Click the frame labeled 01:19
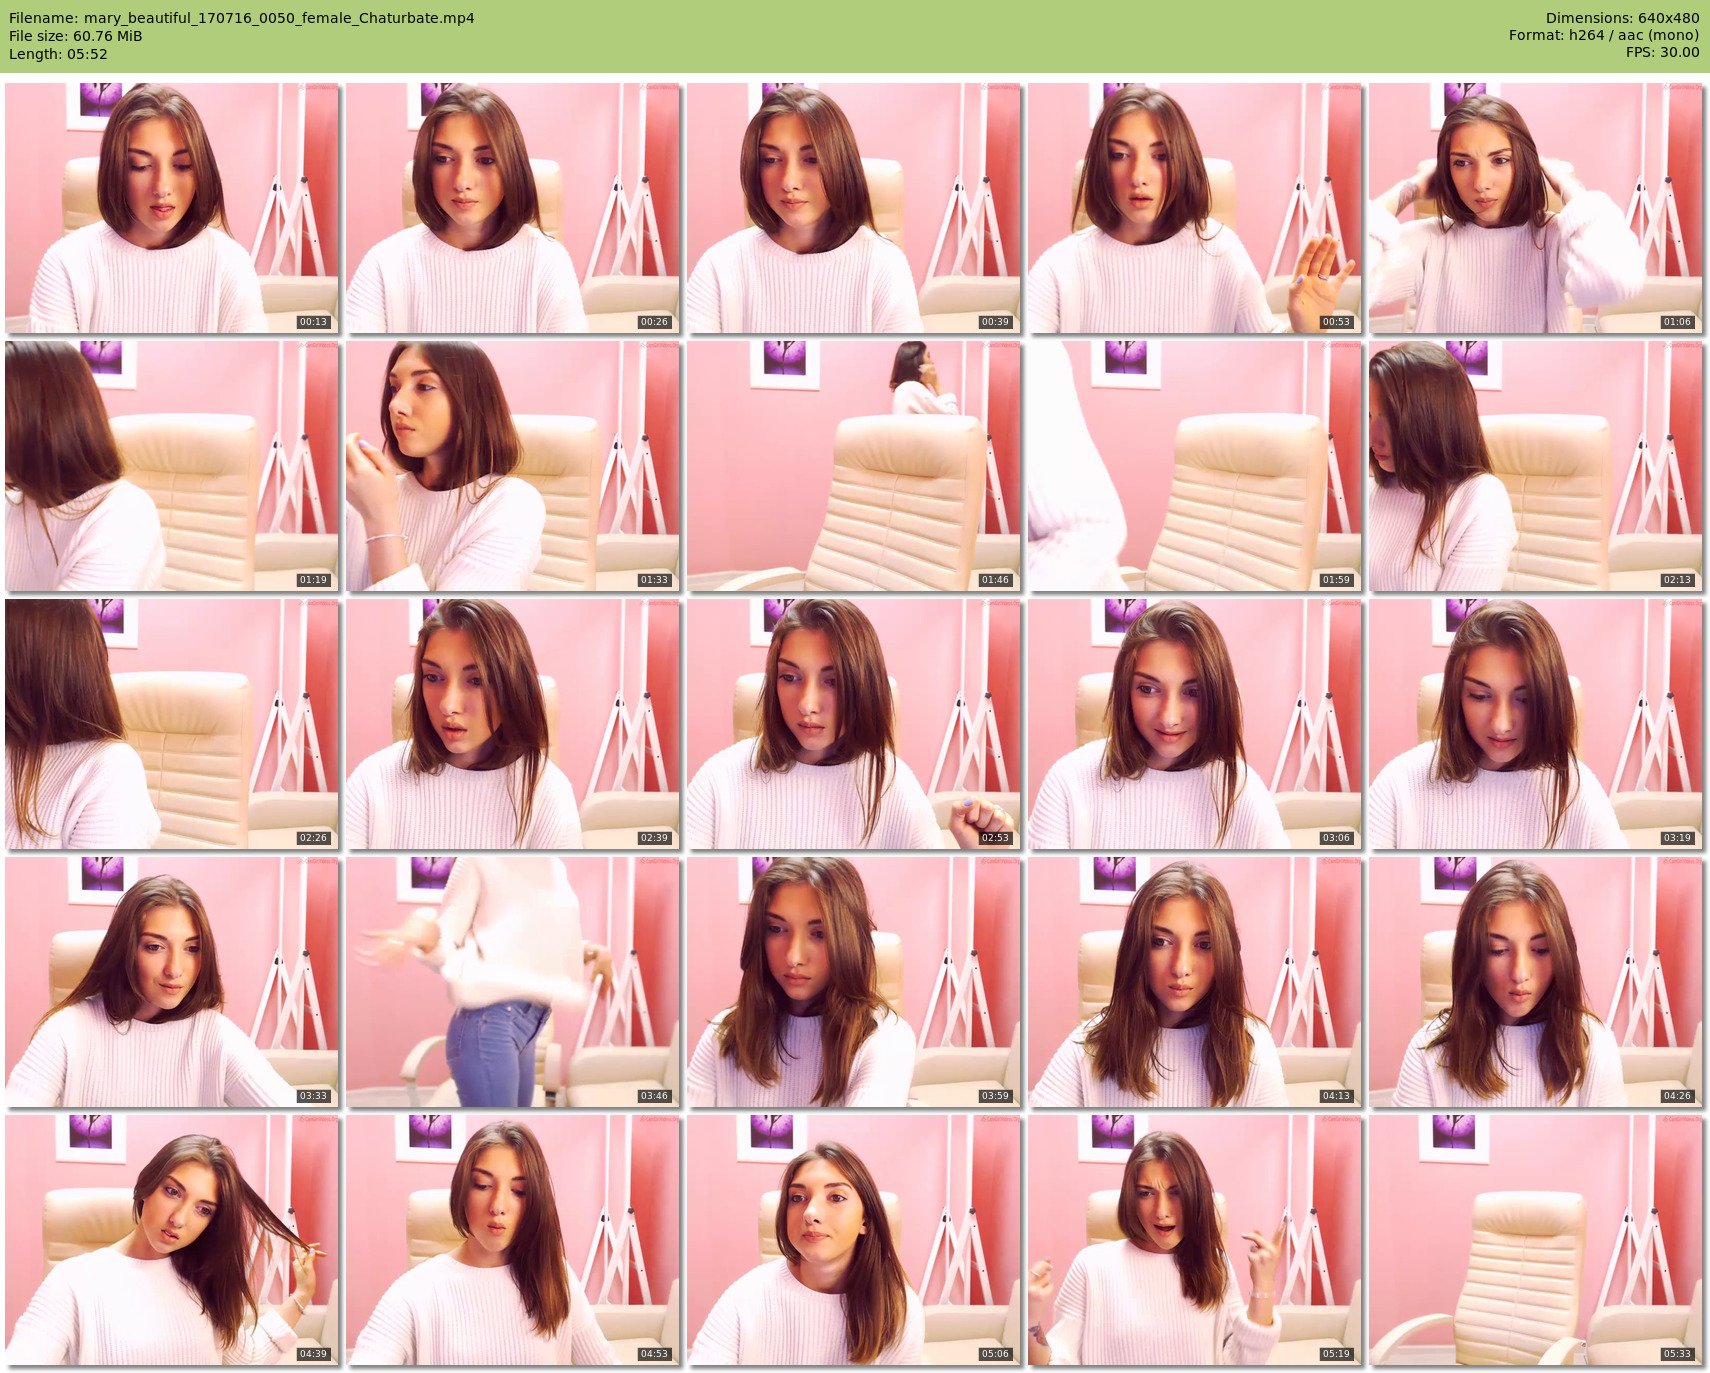The width and height of the screenshot is (1710, 1373). tap(172, 466)
